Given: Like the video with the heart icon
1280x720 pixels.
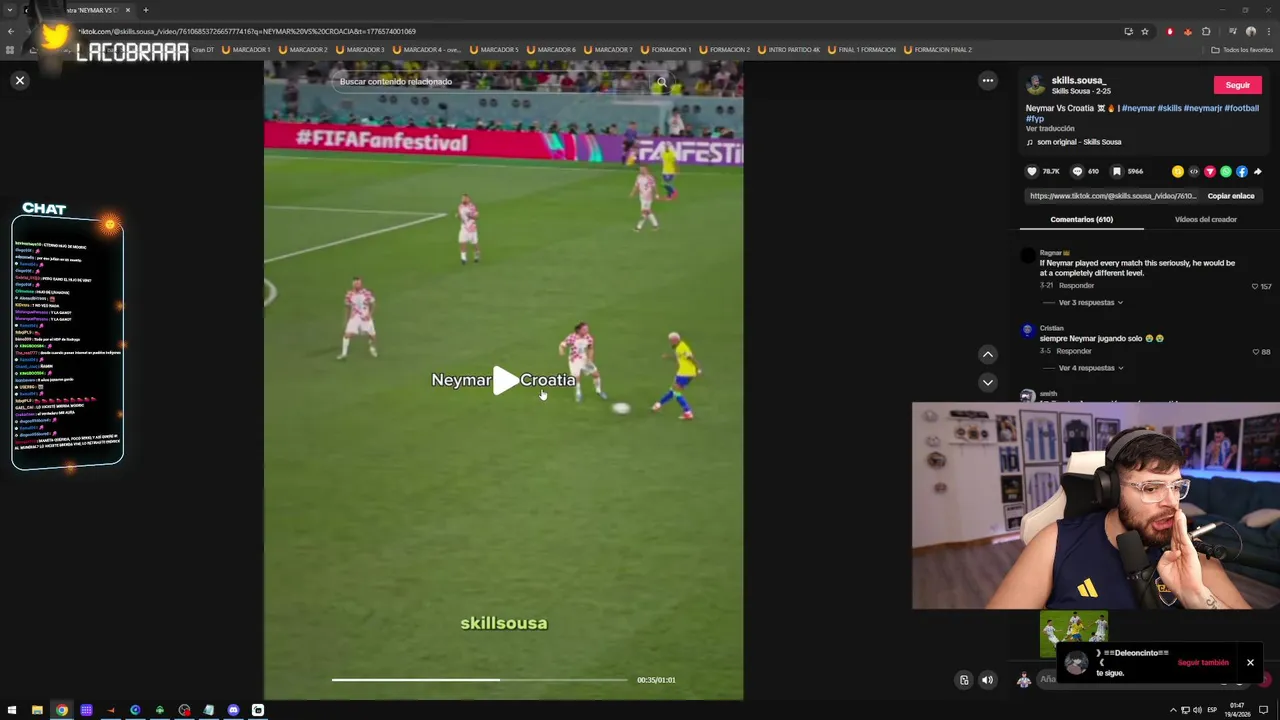Looking at the screenshot, I should point(1032,171).
